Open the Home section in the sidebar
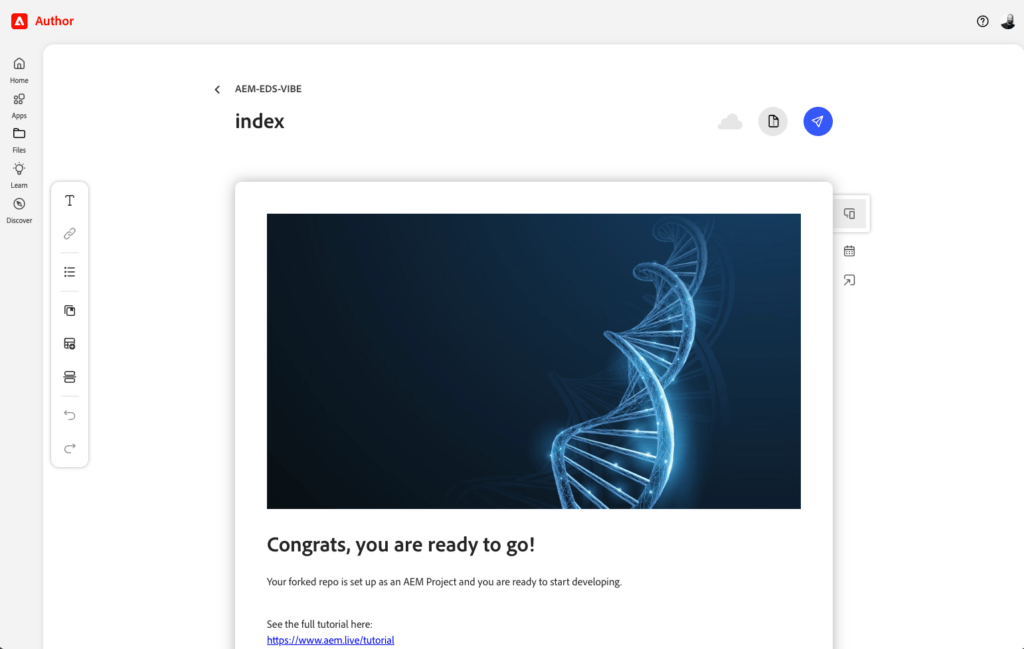This screenshot has width=1024, height=649. pyautogui.click(x=19, y=71)
